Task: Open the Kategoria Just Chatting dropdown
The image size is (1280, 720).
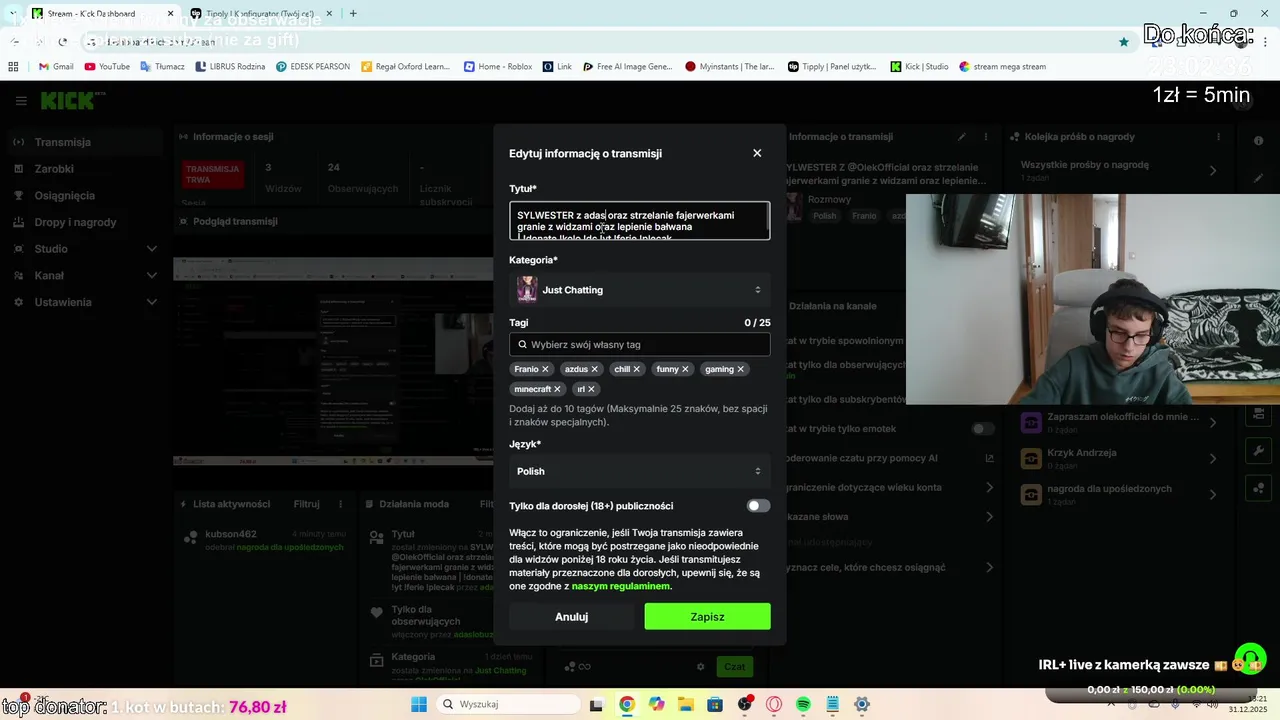Action: pos(640,290)
